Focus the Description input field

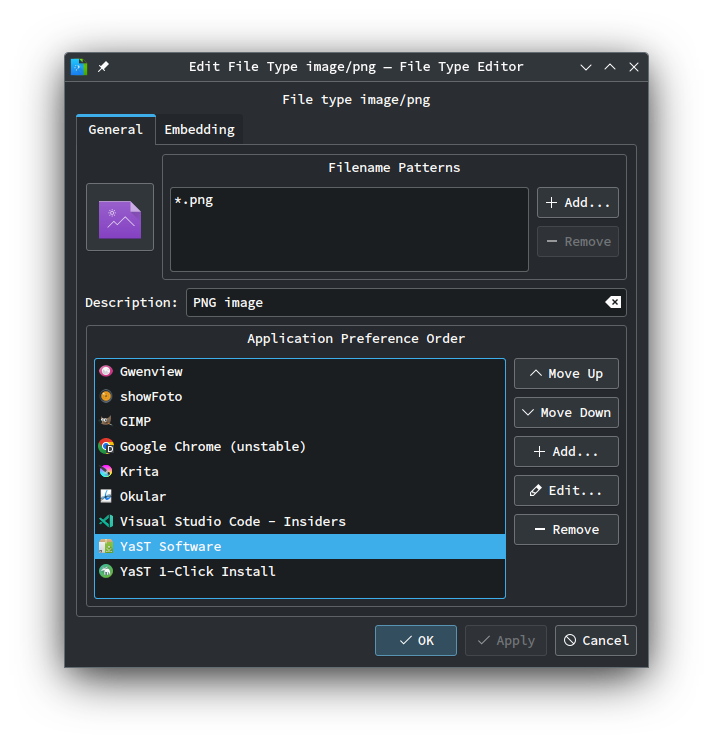point(406,302)
